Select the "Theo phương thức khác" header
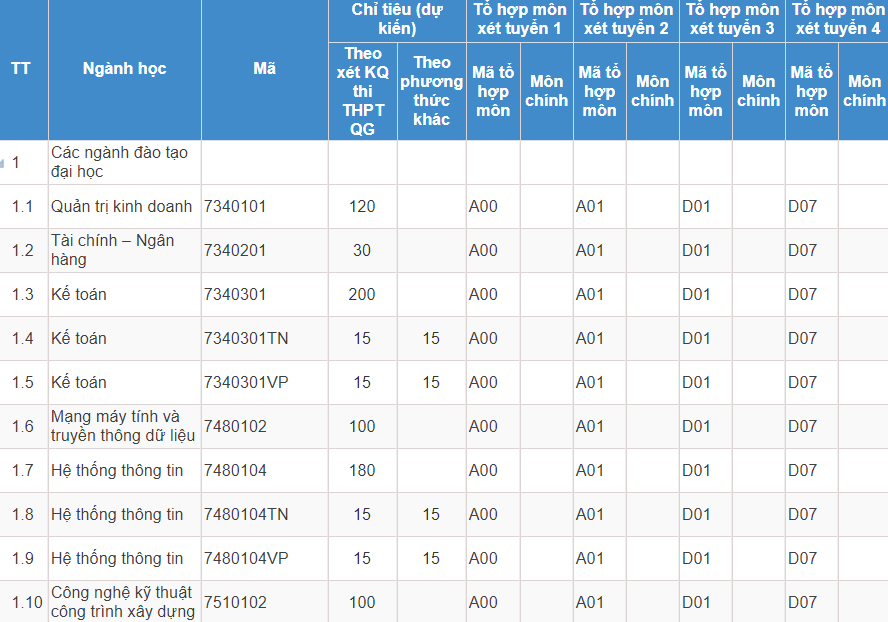The image size is (888, 622). pos(431,91)
